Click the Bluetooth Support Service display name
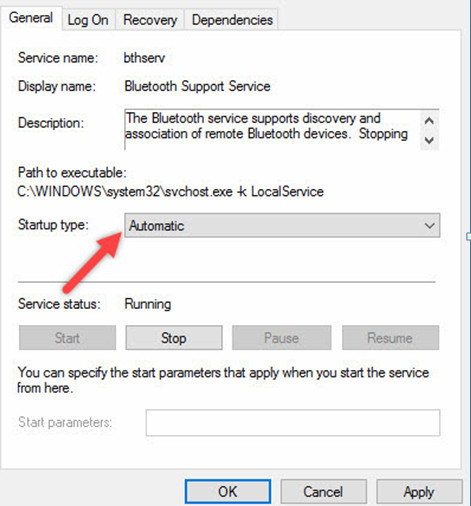Screen dimensions: 471x506 click(x=197, y=86)
